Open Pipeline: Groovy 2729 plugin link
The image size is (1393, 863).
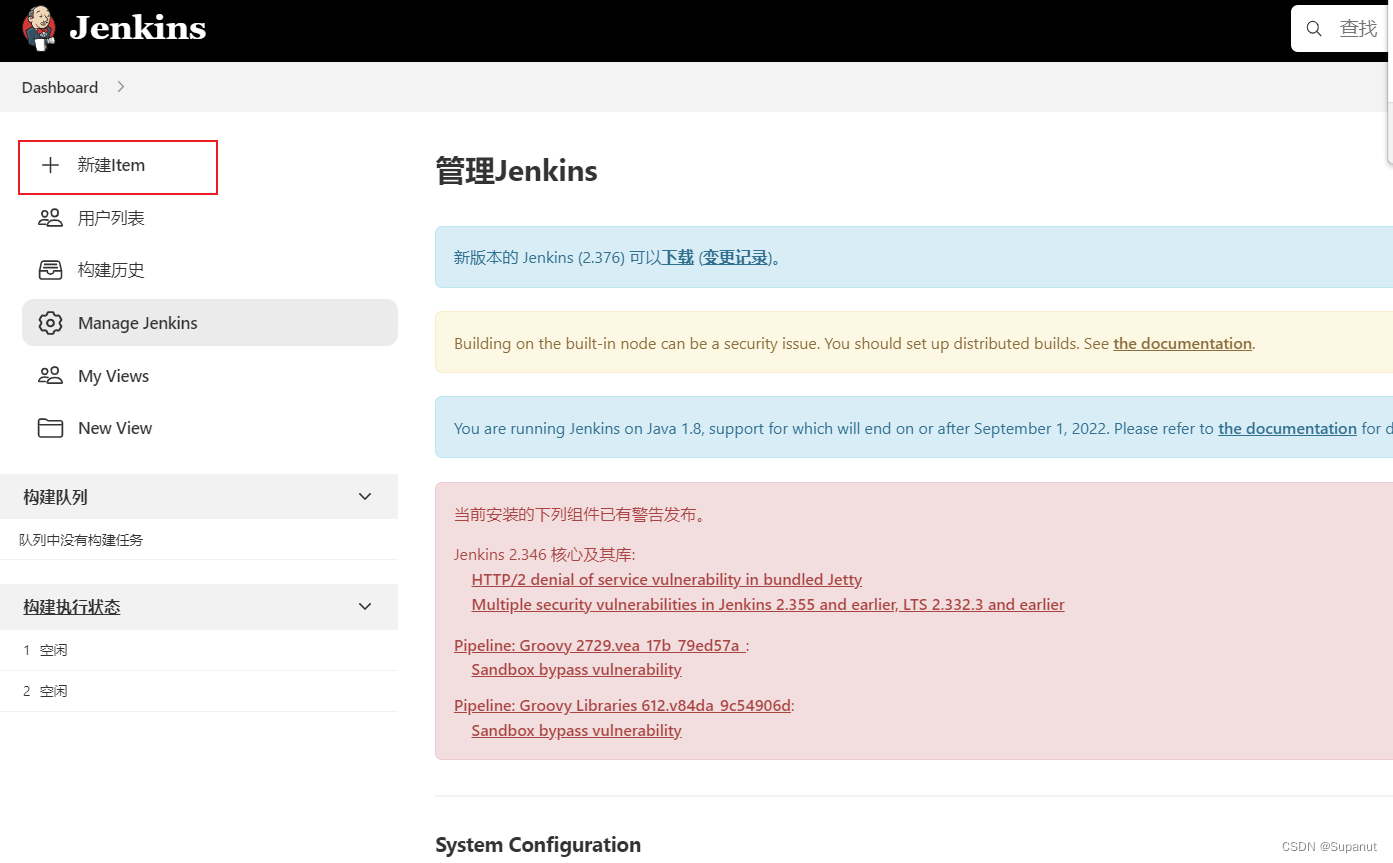[599, 645]
